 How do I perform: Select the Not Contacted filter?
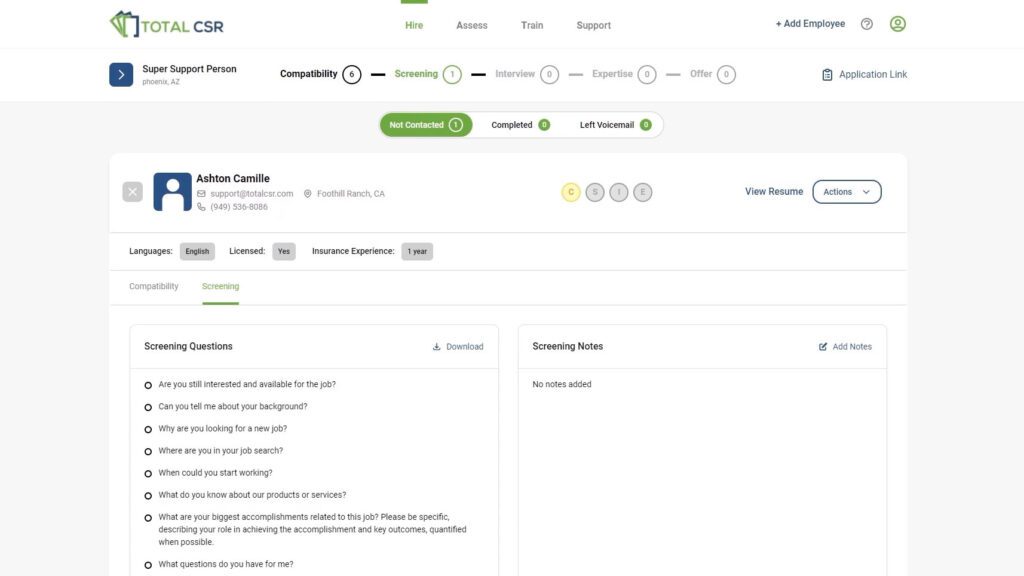coord(424,124)
